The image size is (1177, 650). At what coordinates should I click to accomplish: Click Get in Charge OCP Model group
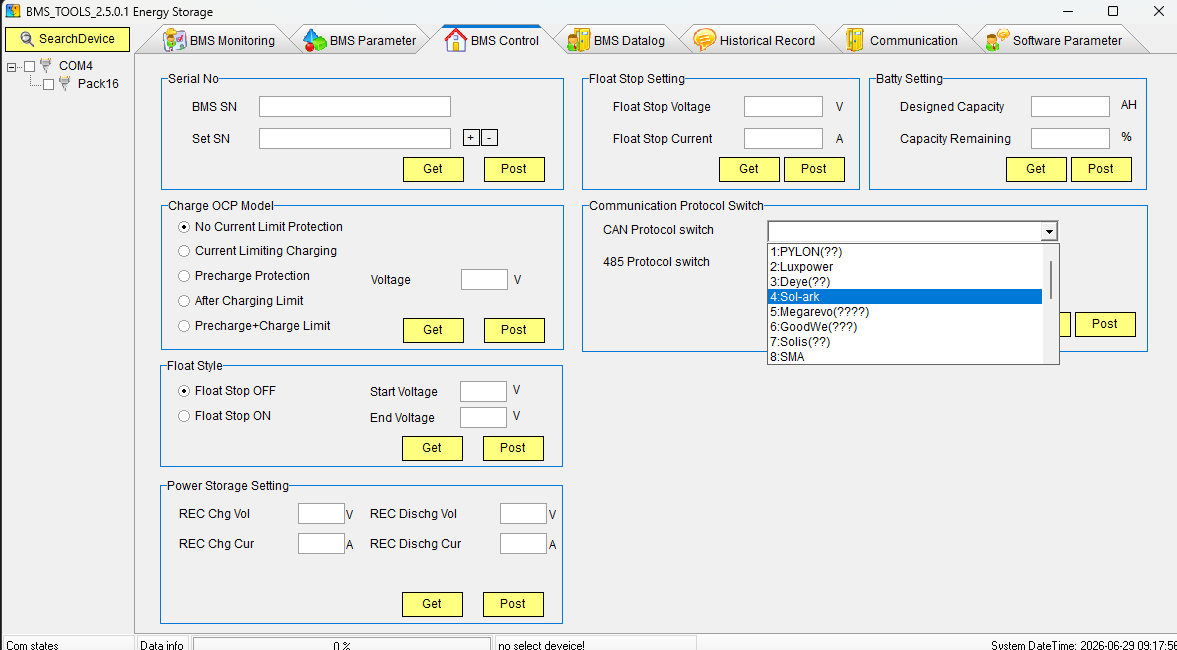[x=433, y=330]
